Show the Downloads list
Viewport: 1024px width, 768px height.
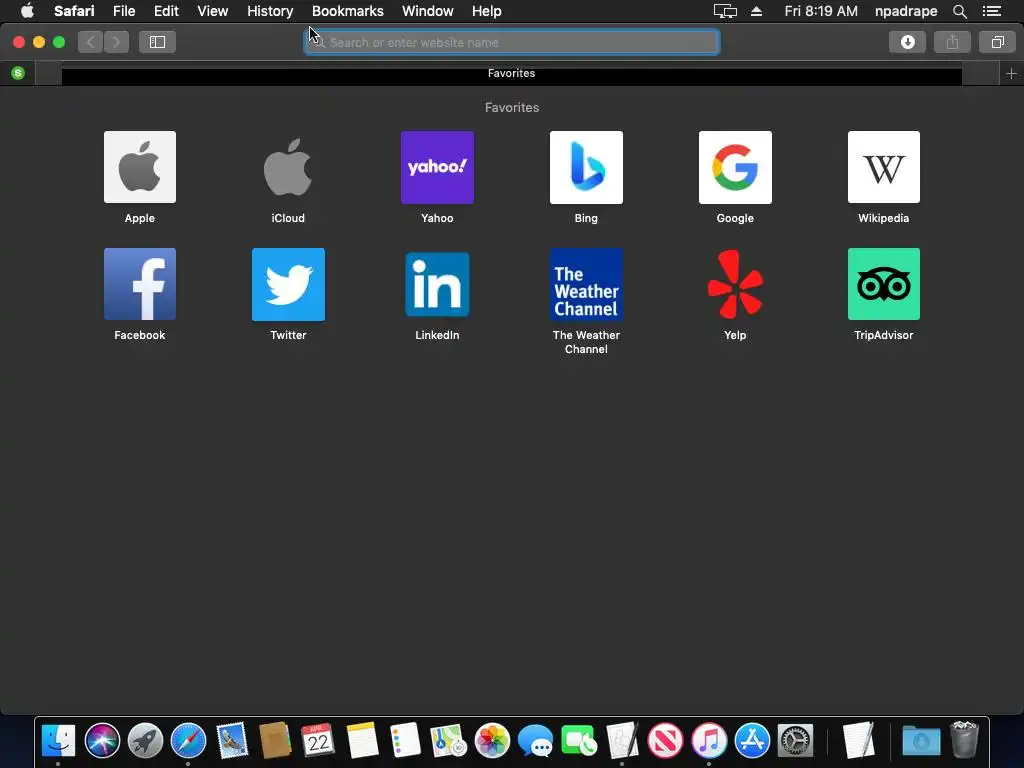[x=907, y=42]
